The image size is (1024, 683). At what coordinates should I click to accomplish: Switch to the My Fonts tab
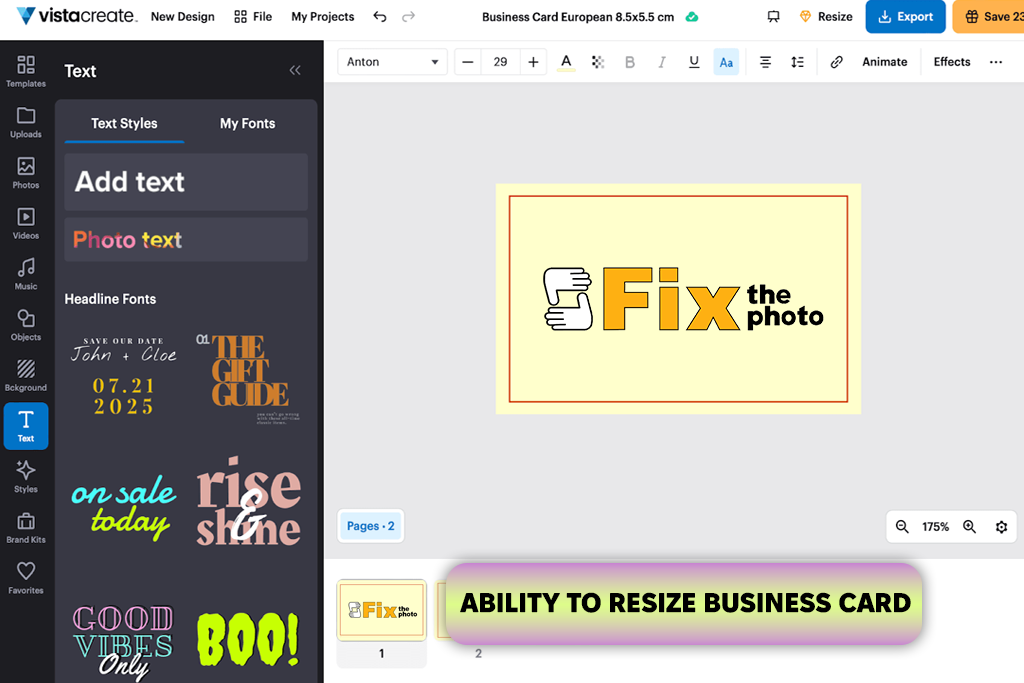[247, 123]
